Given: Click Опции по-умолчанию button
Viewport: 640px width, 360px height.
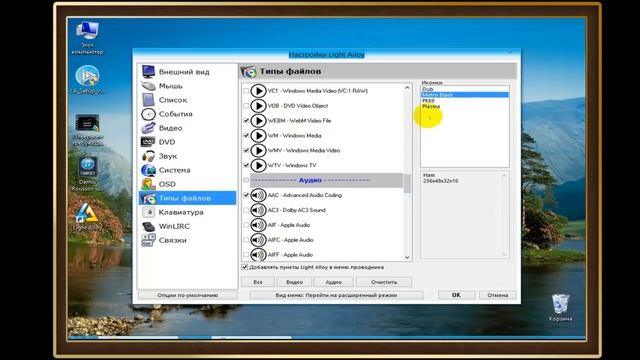Looking at the screenshot, I should tap(188, 295).
